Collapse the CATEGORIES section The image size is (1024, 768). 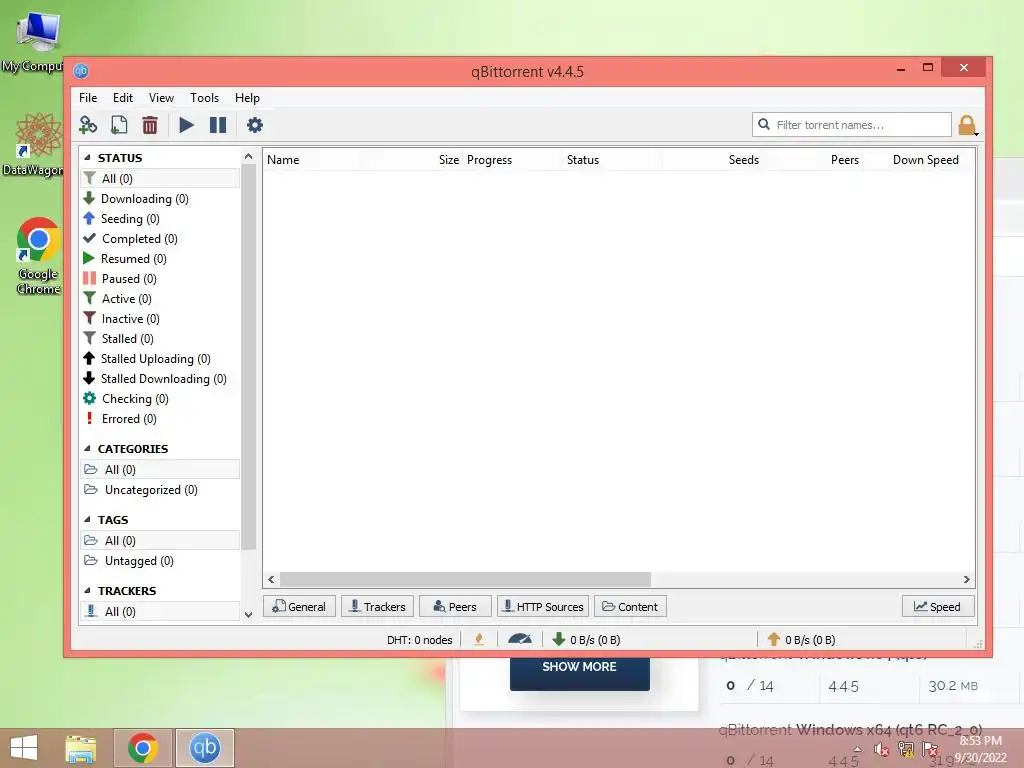pyautogui.click(x=88, y=448)
